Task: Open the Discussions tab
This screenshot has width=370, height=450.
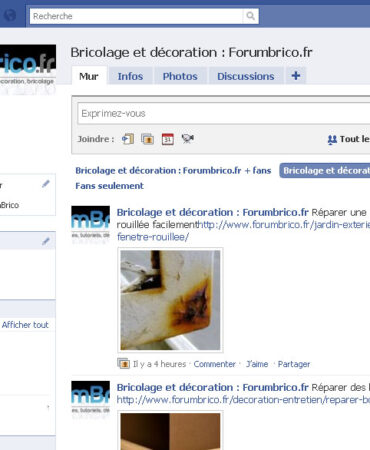Action: (x=246, y=76)
